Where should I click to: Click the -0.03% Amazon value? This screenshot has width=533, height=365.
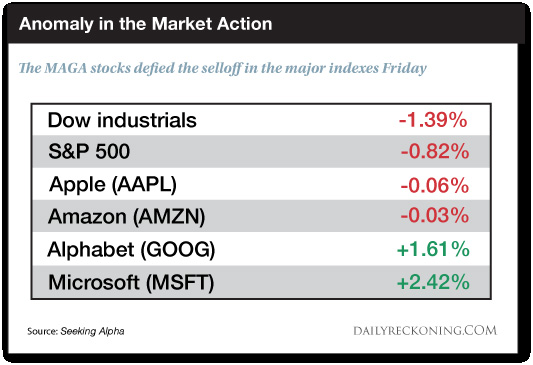435,215
